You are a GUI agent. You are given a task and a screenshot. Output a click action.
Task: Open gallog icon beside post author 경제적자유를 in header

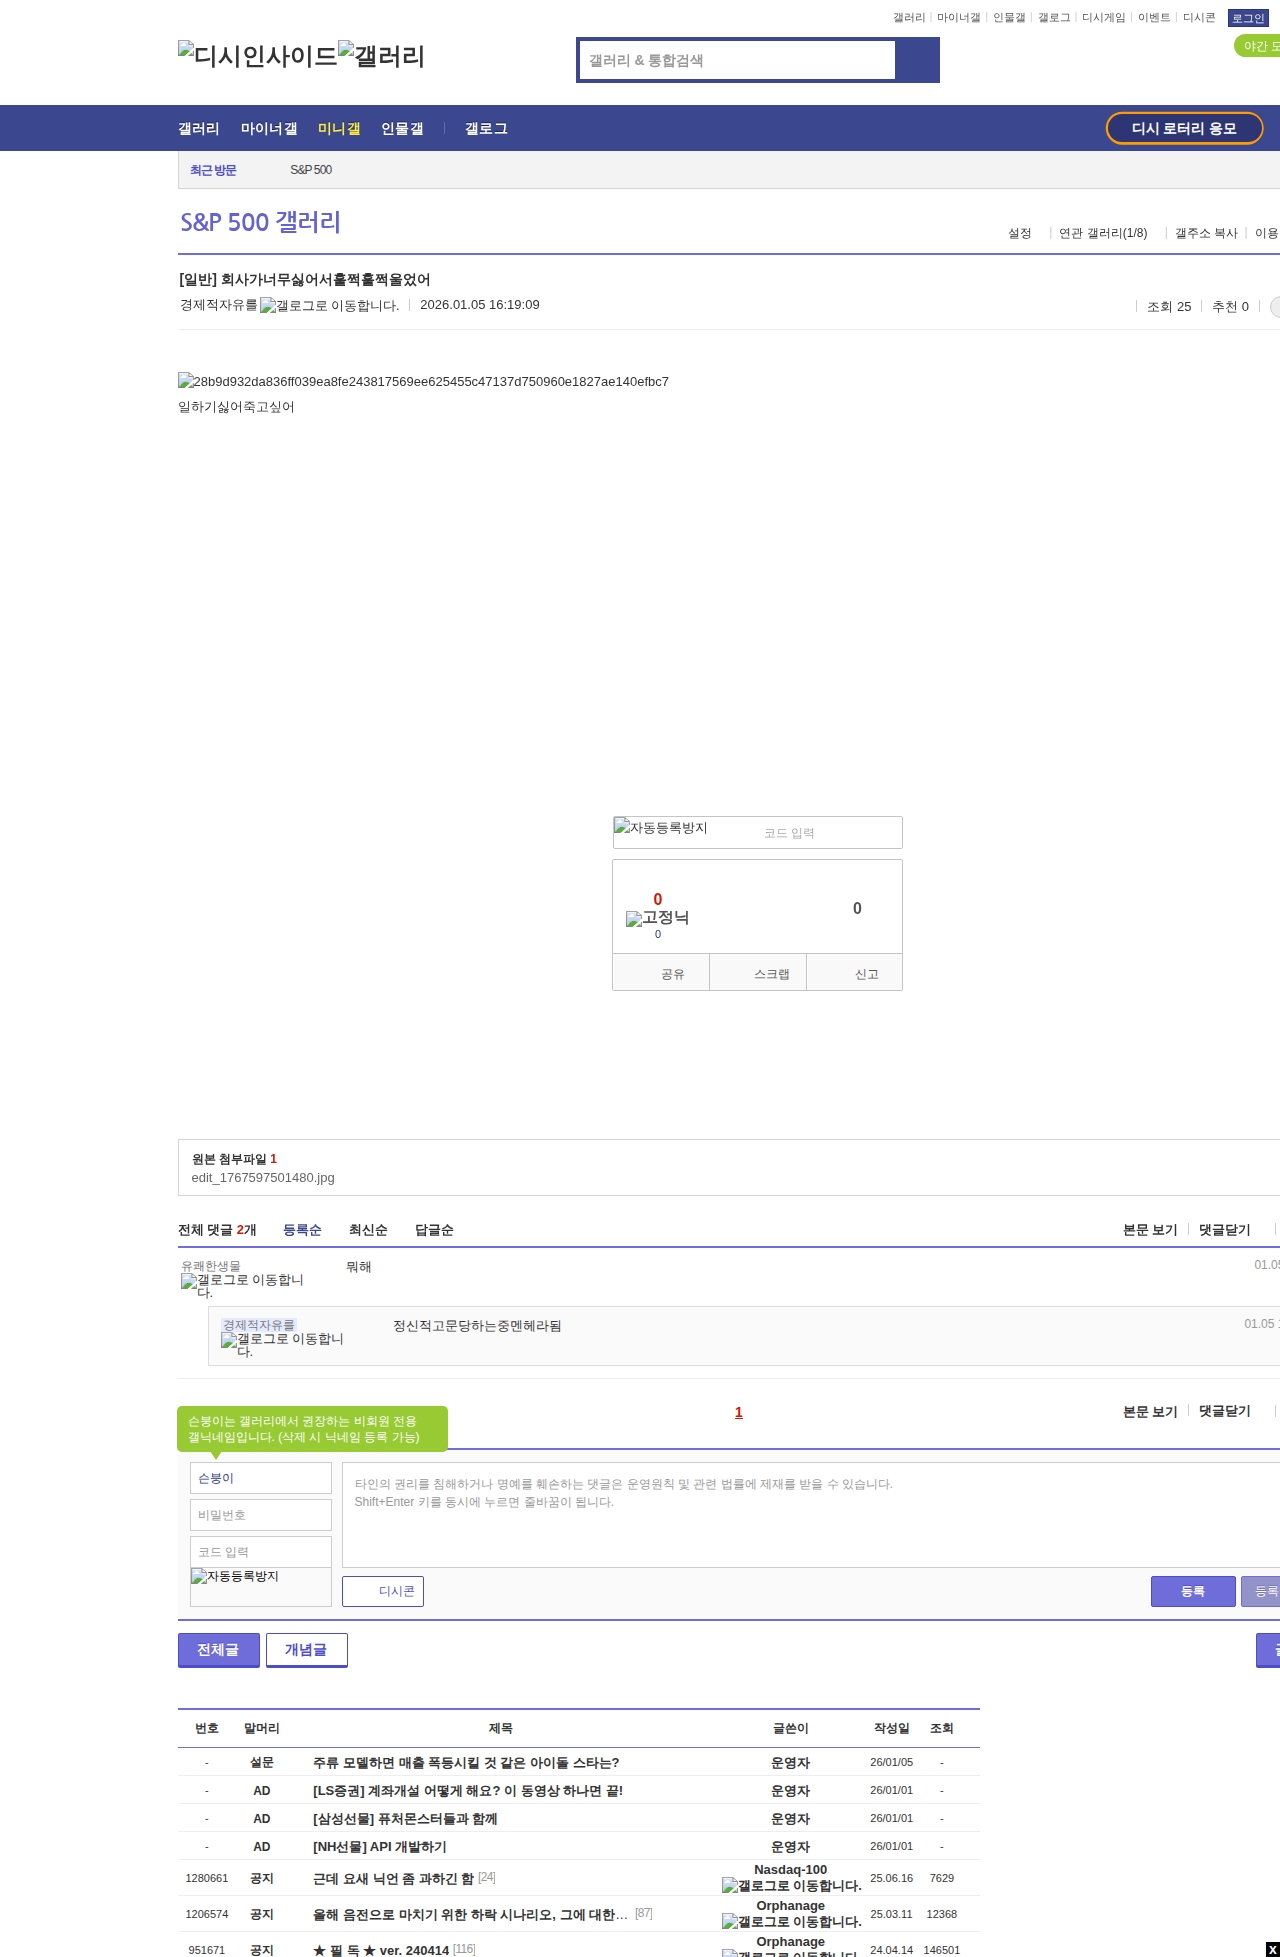click(x=329, y=306)
